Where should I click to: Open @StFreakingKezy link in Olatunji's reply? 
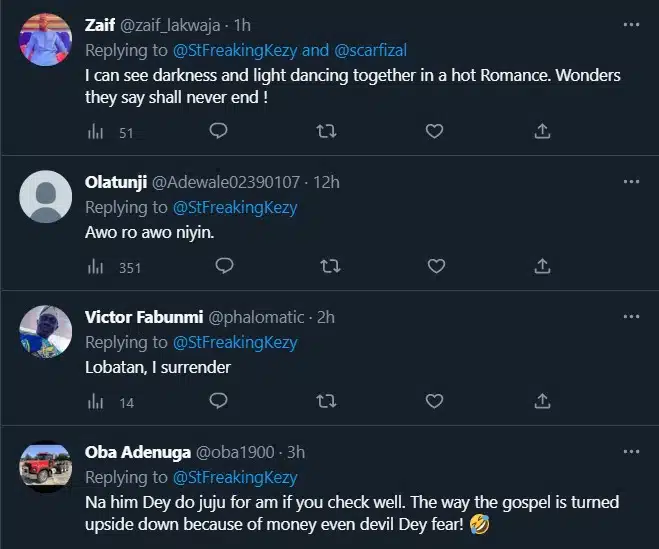click(x=235, y=208)
